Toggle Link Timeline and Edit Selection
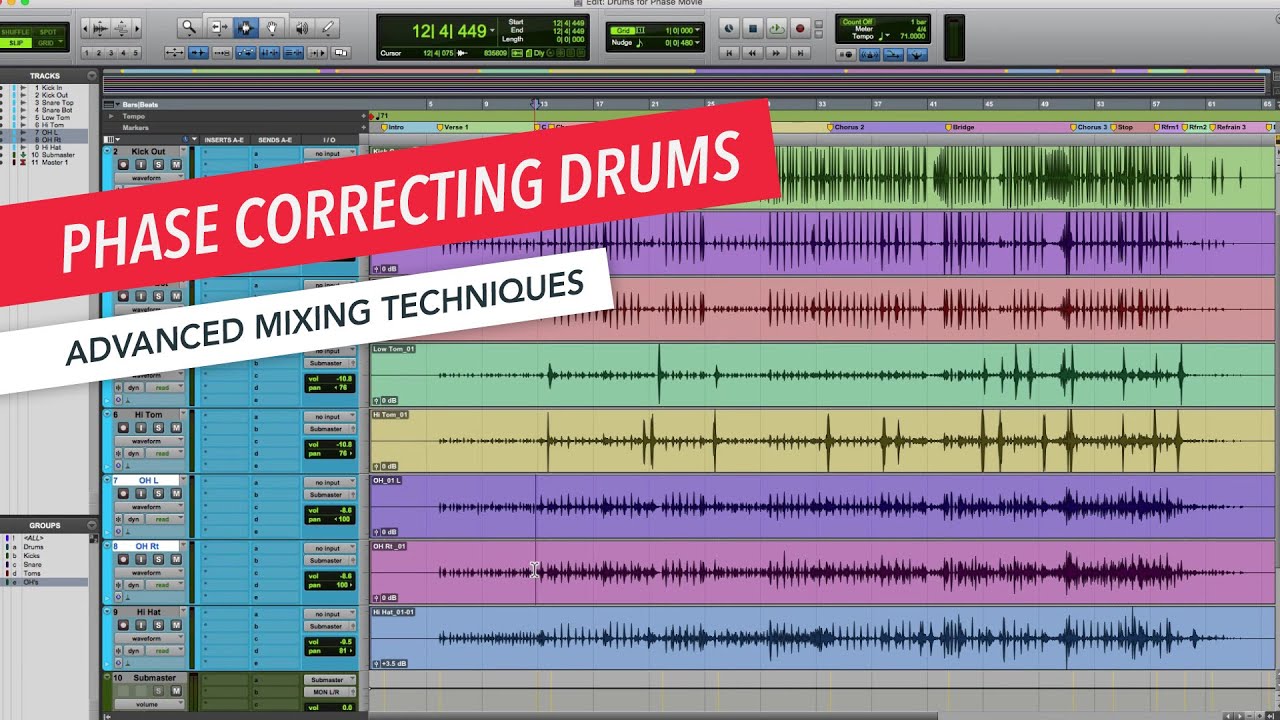The width and height of the screenshot is (1280, 720). tap(270, 52)
